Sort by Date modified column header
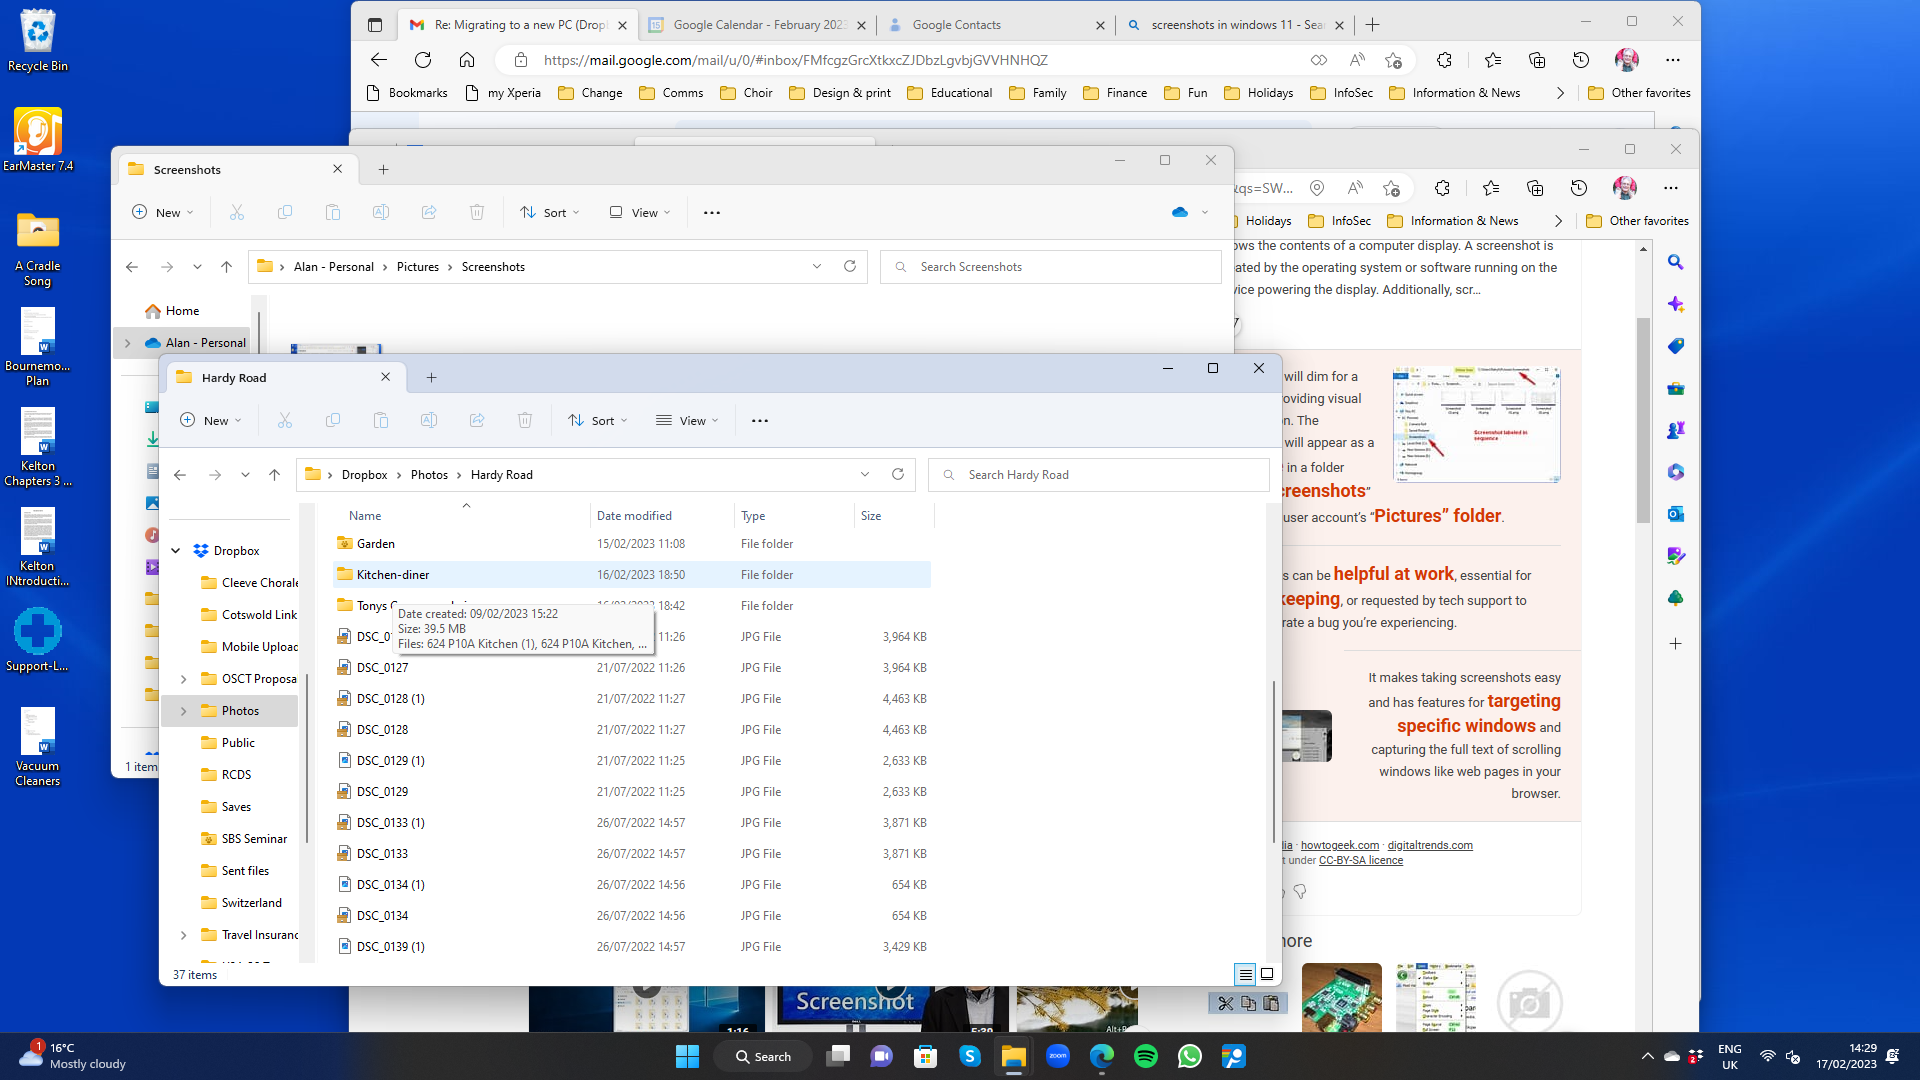 (x=661, y=516)
